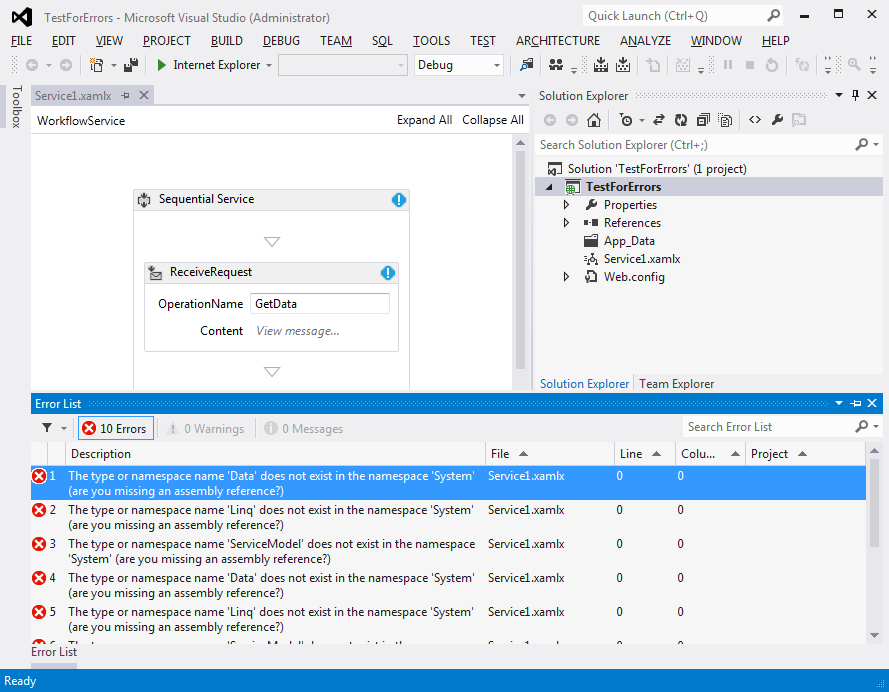The height and width of the screenshot is (692, 889).
Task: Click the New Project toolbar icon
Action: [97, 65]
